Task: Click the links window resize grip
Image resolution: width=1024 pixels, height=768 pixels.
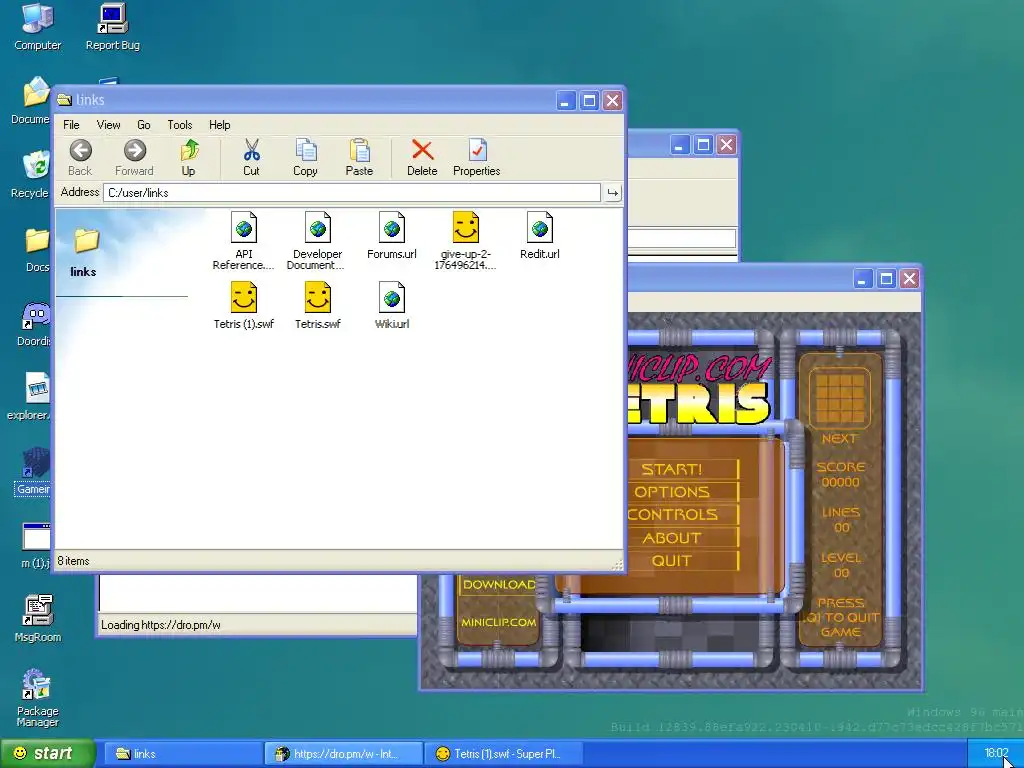Action: point(616,565)
